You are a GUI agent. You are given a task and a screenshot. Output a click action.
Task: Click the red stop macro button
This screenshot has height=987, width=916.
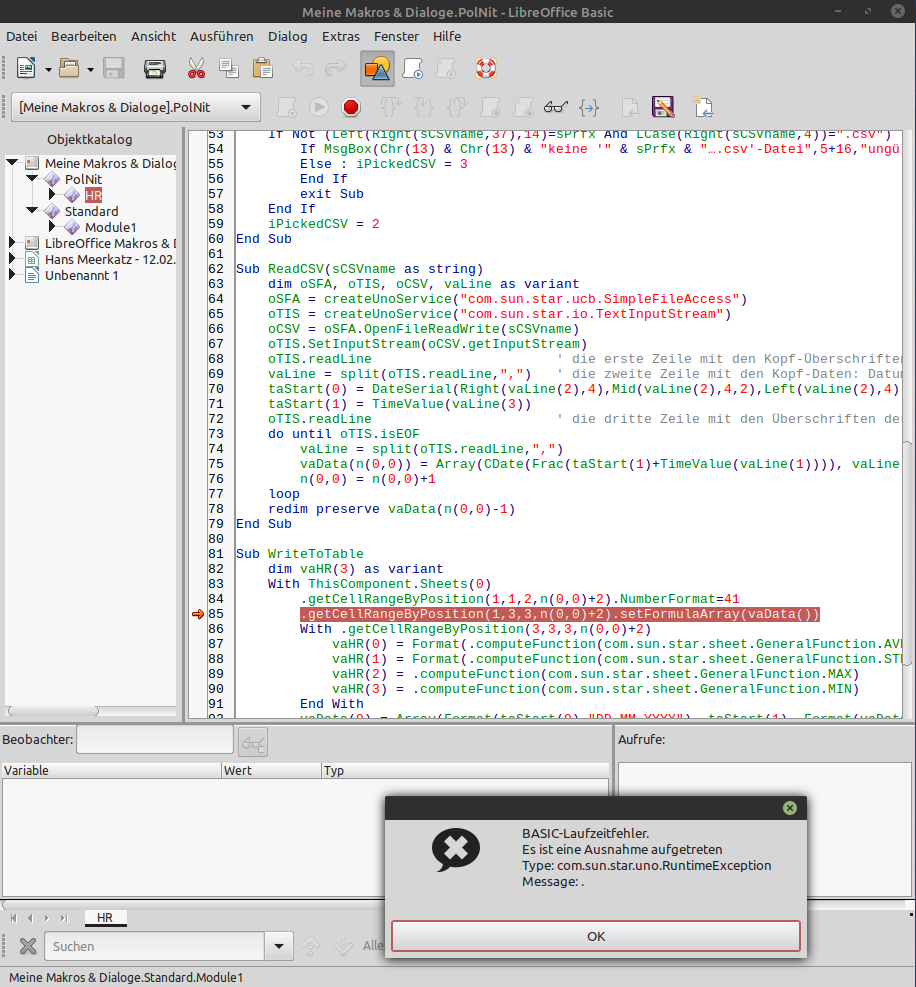[x=351, y=107]
